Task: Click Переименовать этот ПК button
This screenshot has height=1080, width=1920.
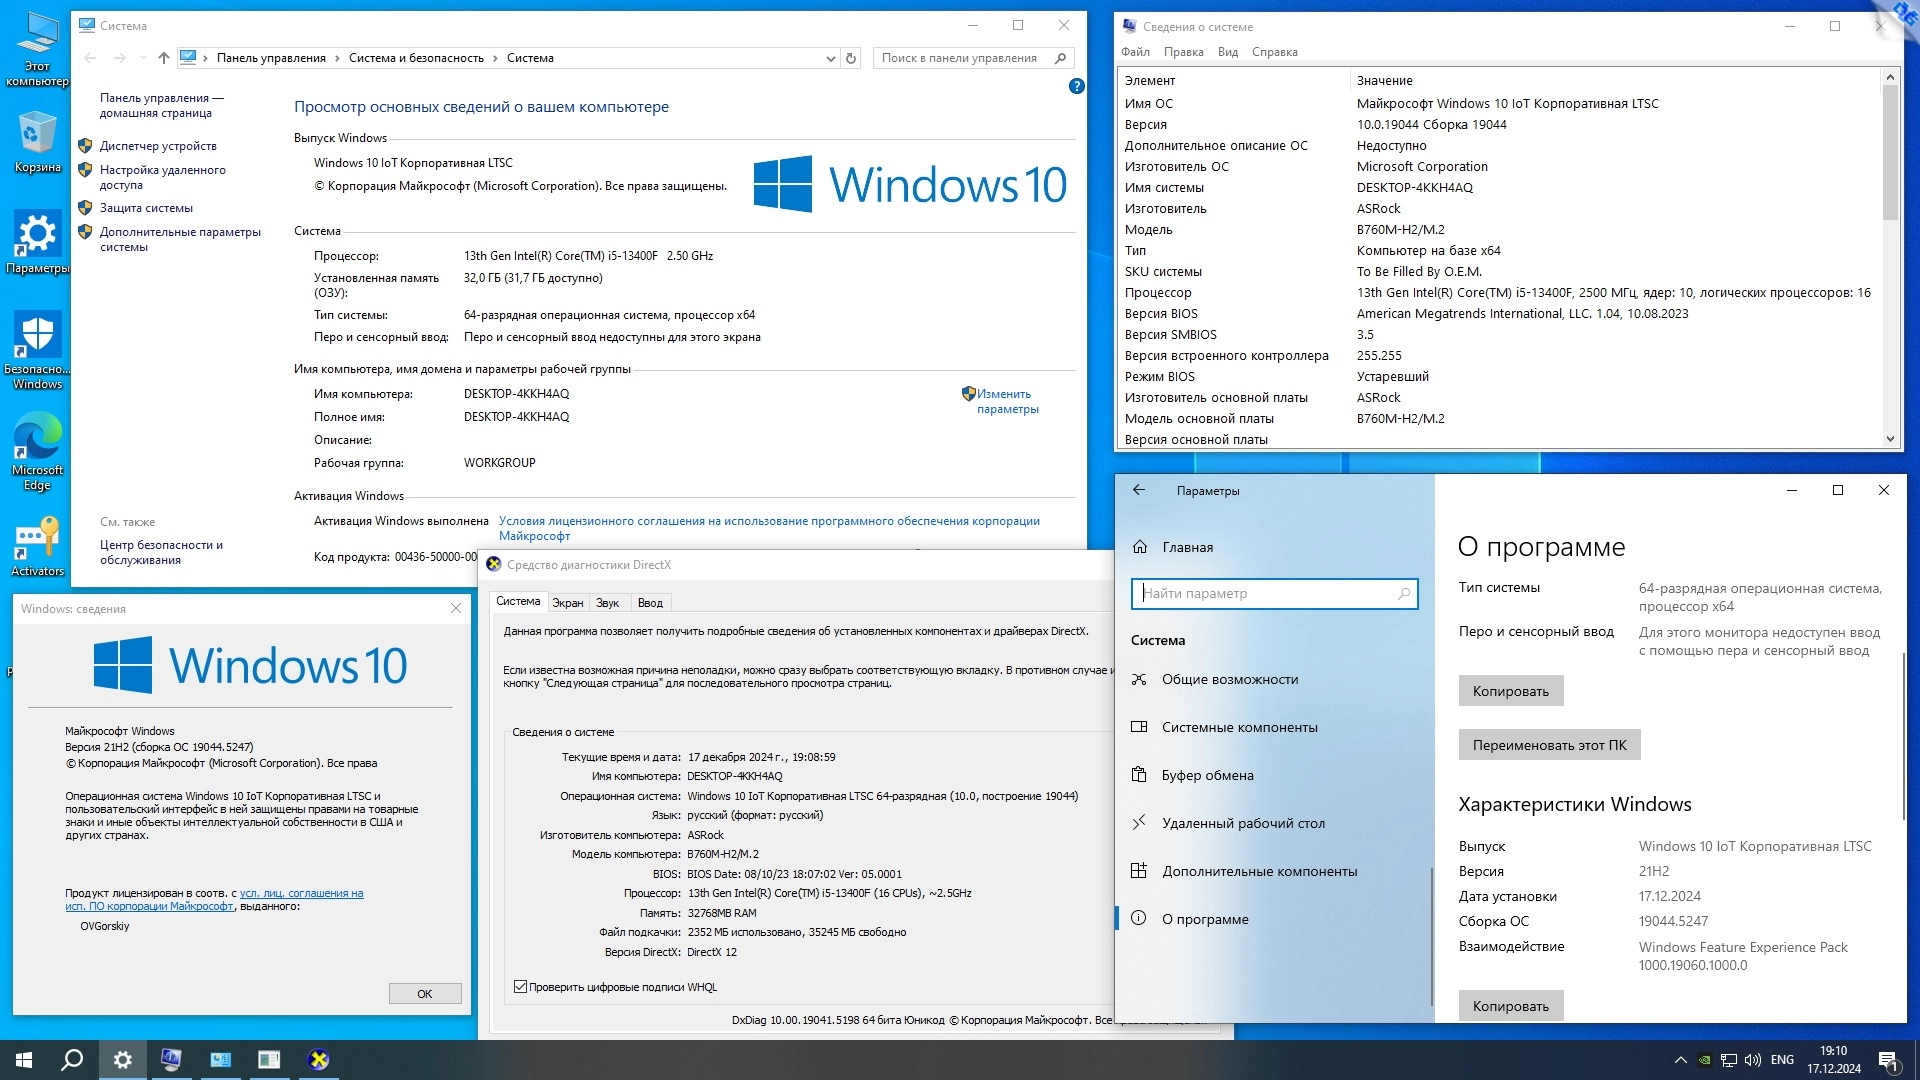Action: click(x=1549, y=745)
